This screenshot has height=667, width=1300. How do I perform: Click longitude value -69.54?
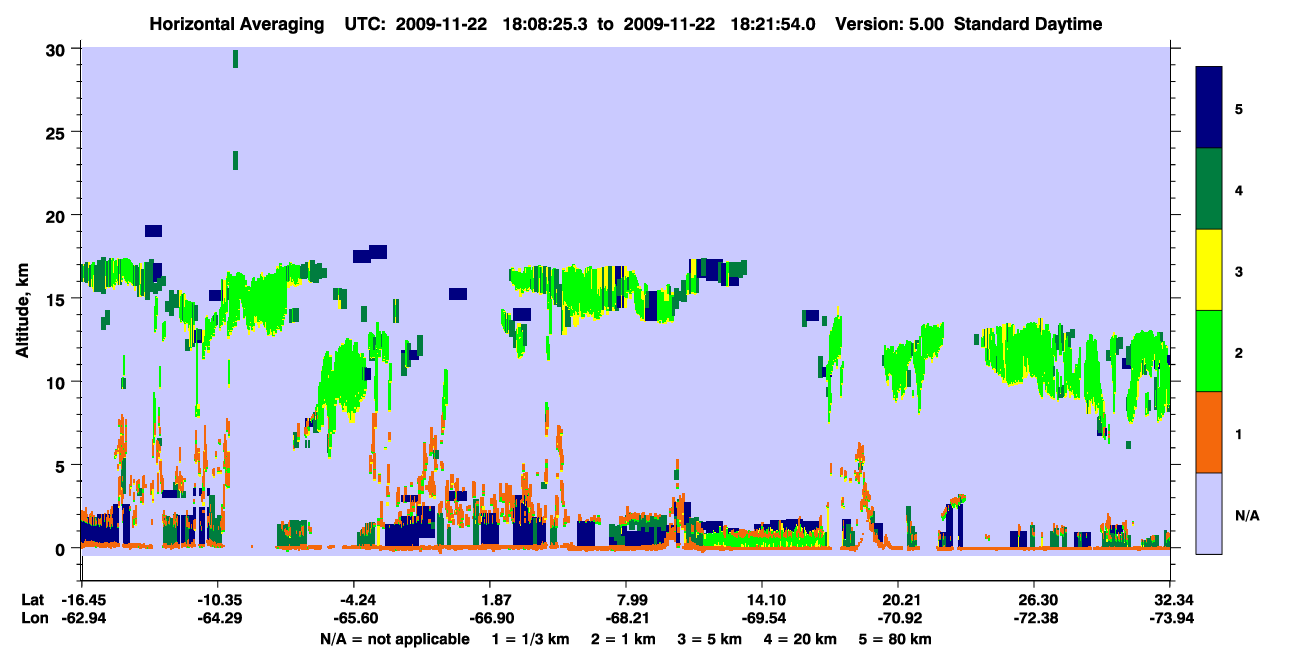point(762,618)
